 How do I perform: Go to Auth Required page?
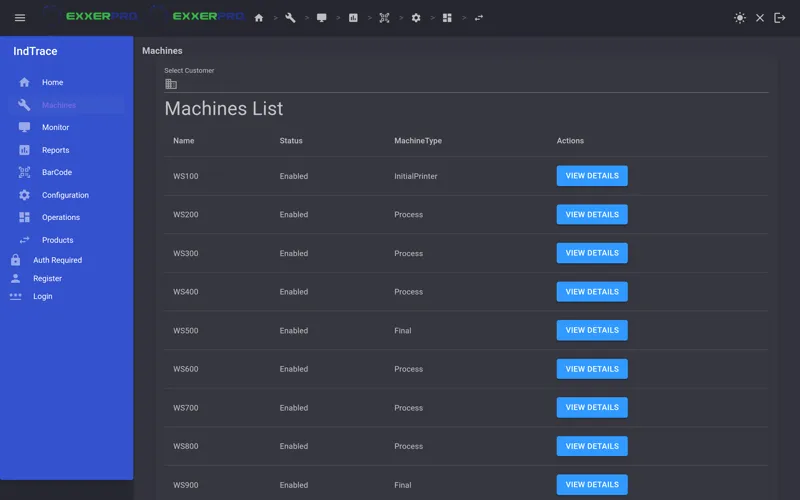(57, 260)
